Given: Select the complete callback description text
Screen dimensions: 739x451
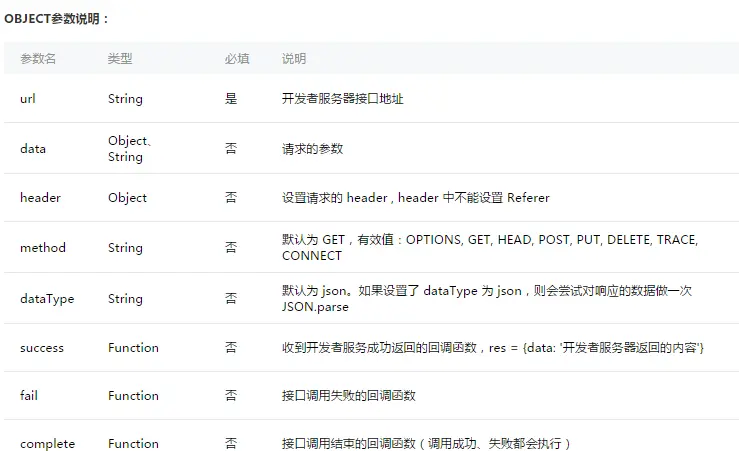Looking at the screenshot, I should (x=427, y=443).
